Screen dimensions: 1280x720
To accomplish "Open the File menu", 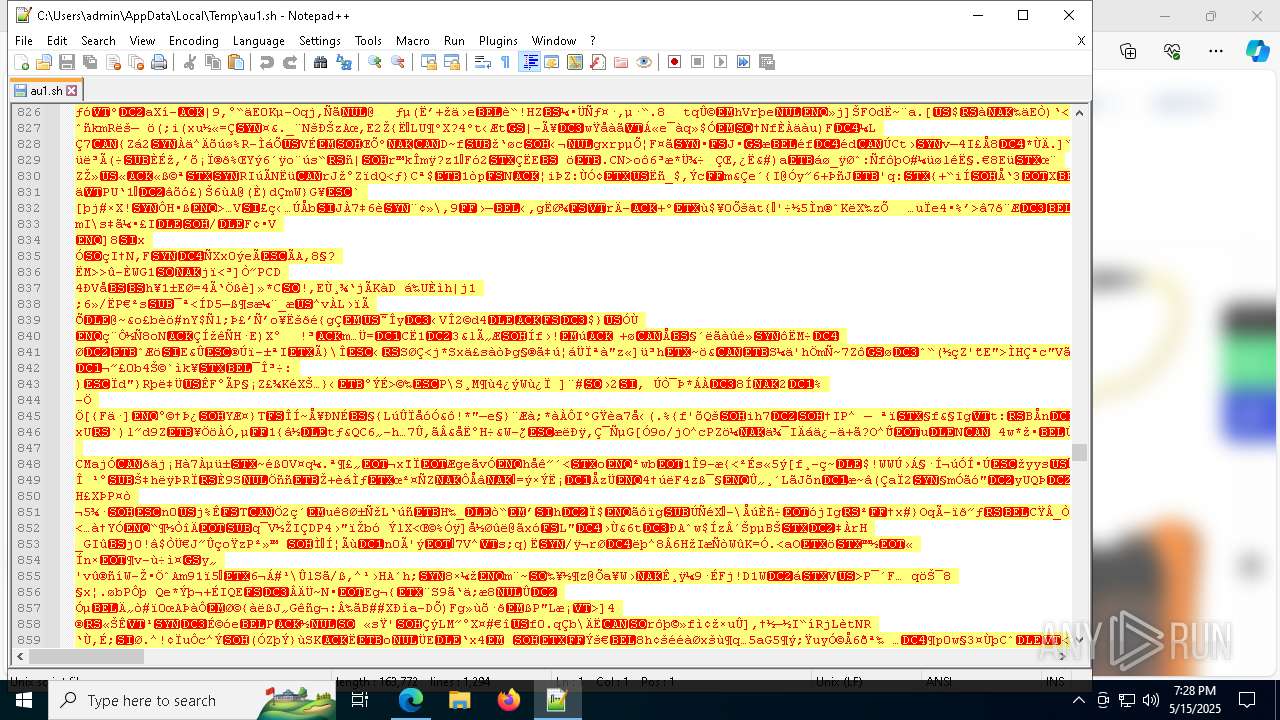I will point(24,41).
